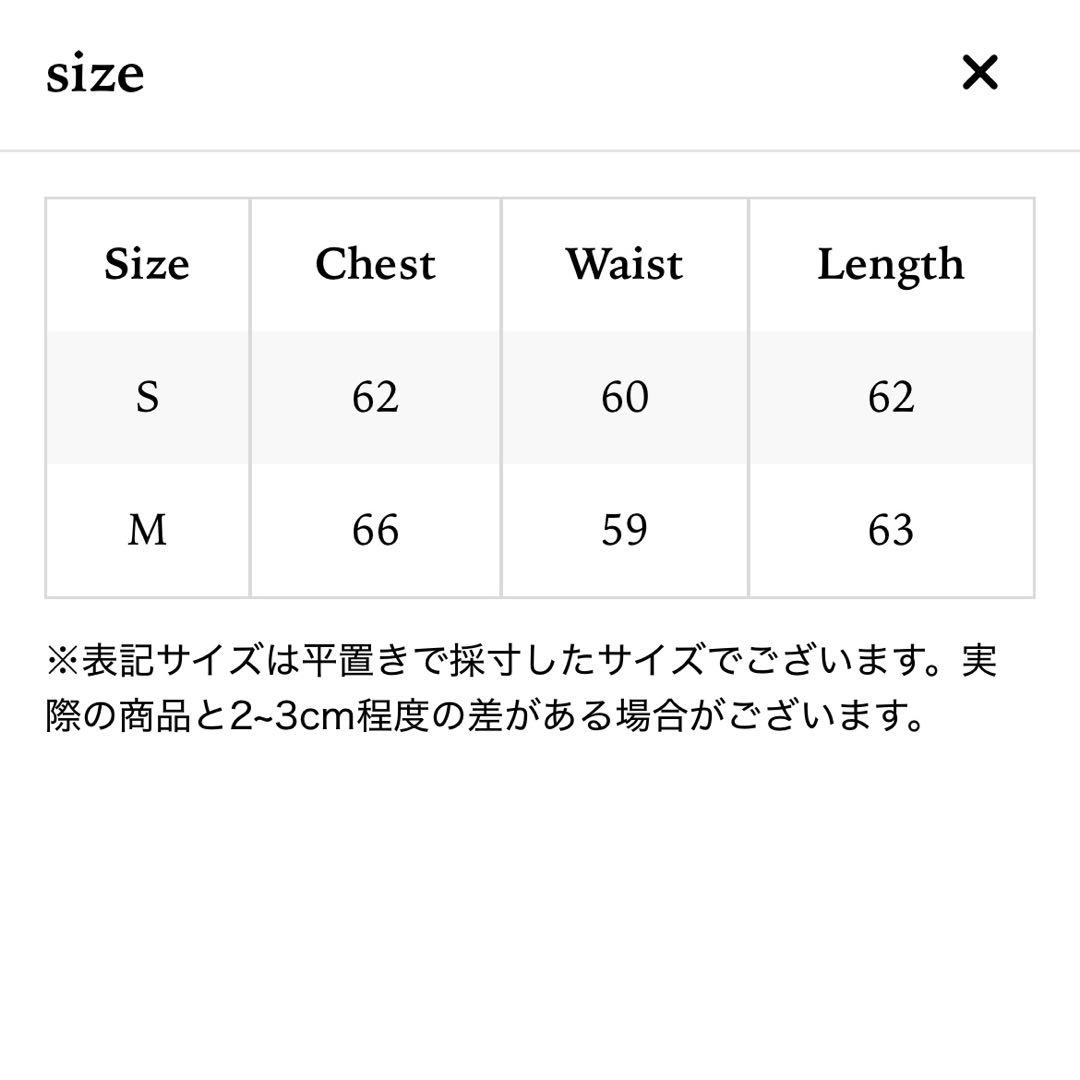
Task: Select the length value 63 for size M
Action: coord(891,530)
